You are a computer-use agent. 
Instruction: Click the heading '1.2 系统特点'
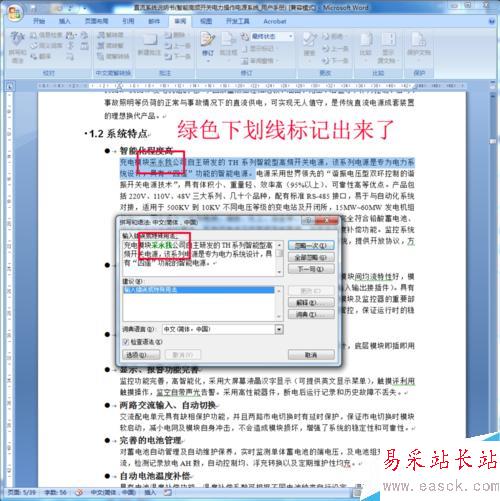[119, 133]
